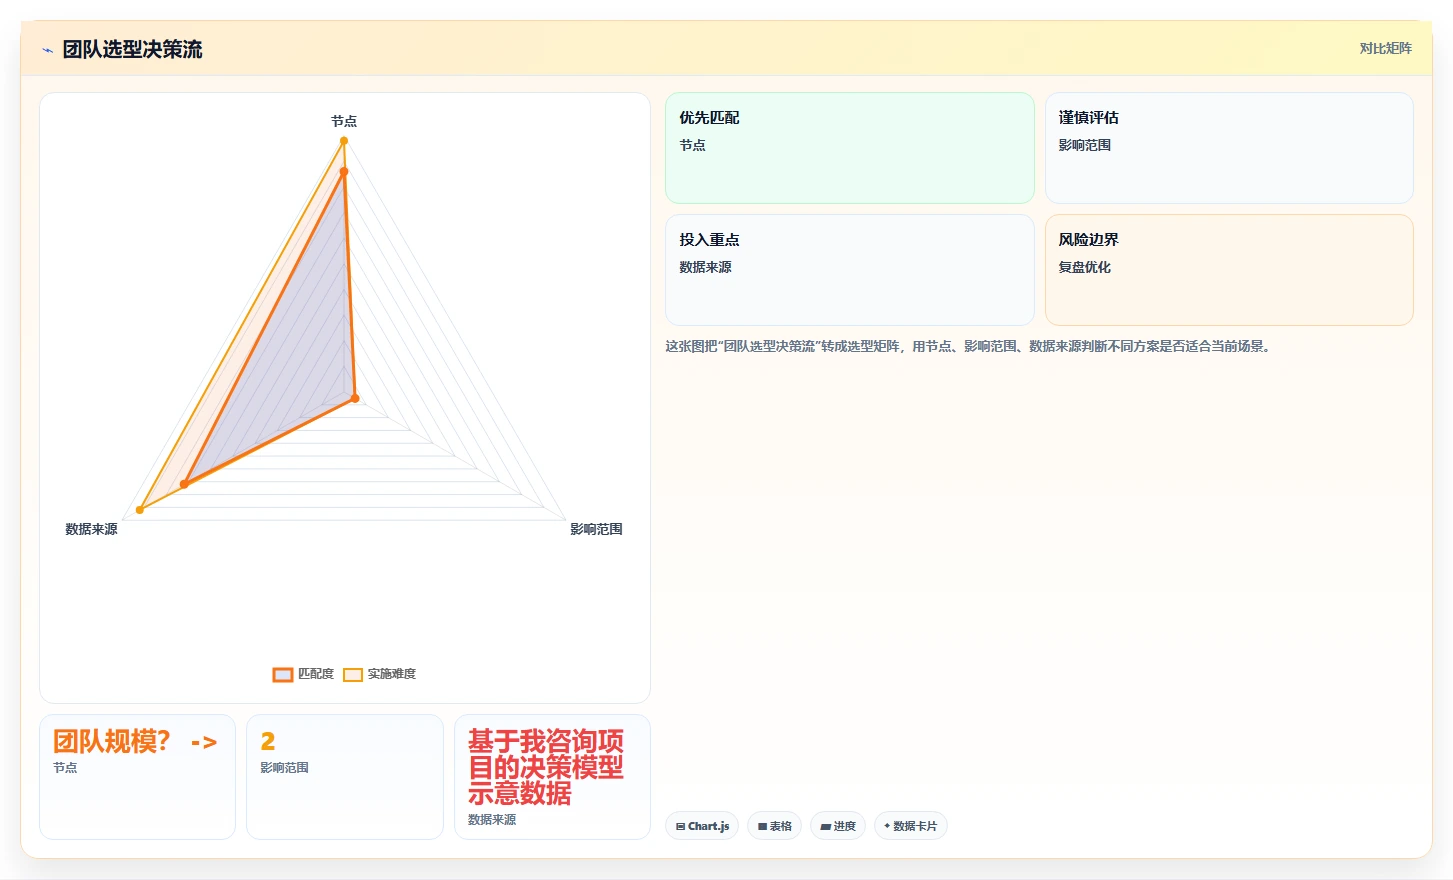Click the 数据来源 axis label on radar chart
Image resolution: width=1453 pixels, height=880 pixels.
[x=91, y=529]
